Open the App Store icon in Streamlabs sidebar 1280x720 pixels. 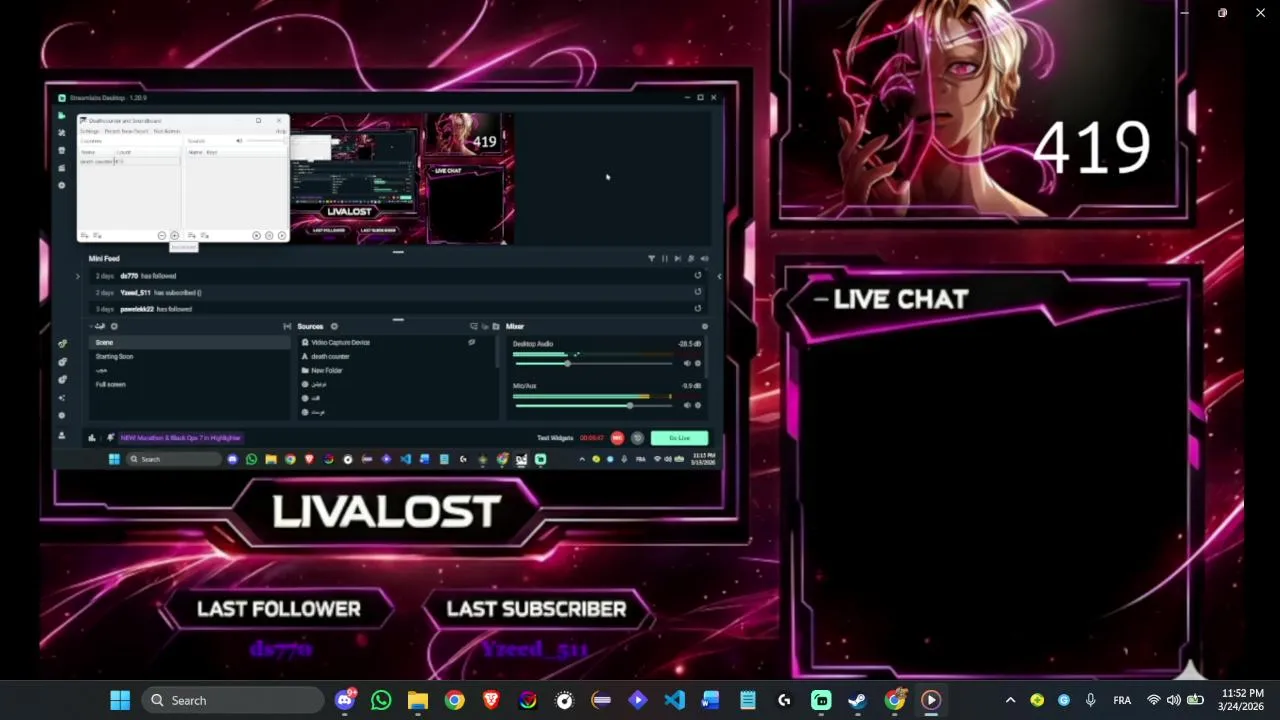[x=61, y=150]
